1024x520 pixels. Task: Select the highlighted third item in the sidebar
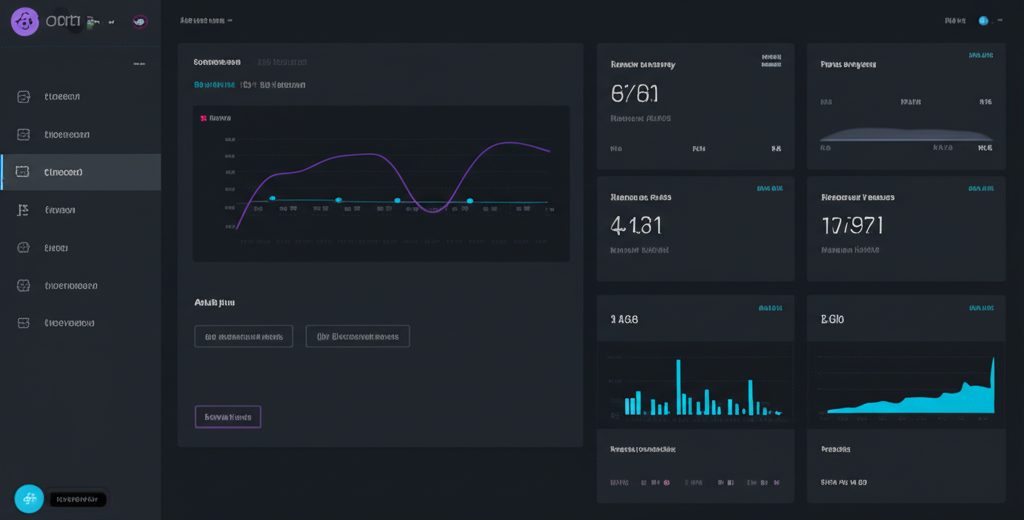[x=80, y=172]
